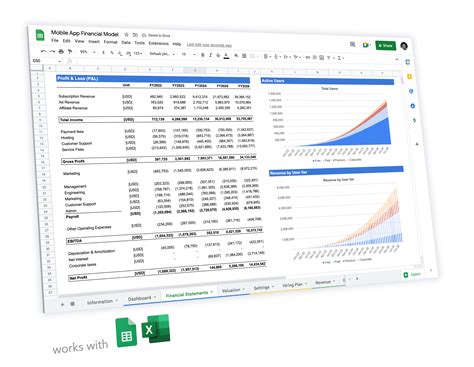Image resolution: width=474 pixels, height=367 pixels.
Task: Open the Edit menu
Action: [x=67, y=41]
